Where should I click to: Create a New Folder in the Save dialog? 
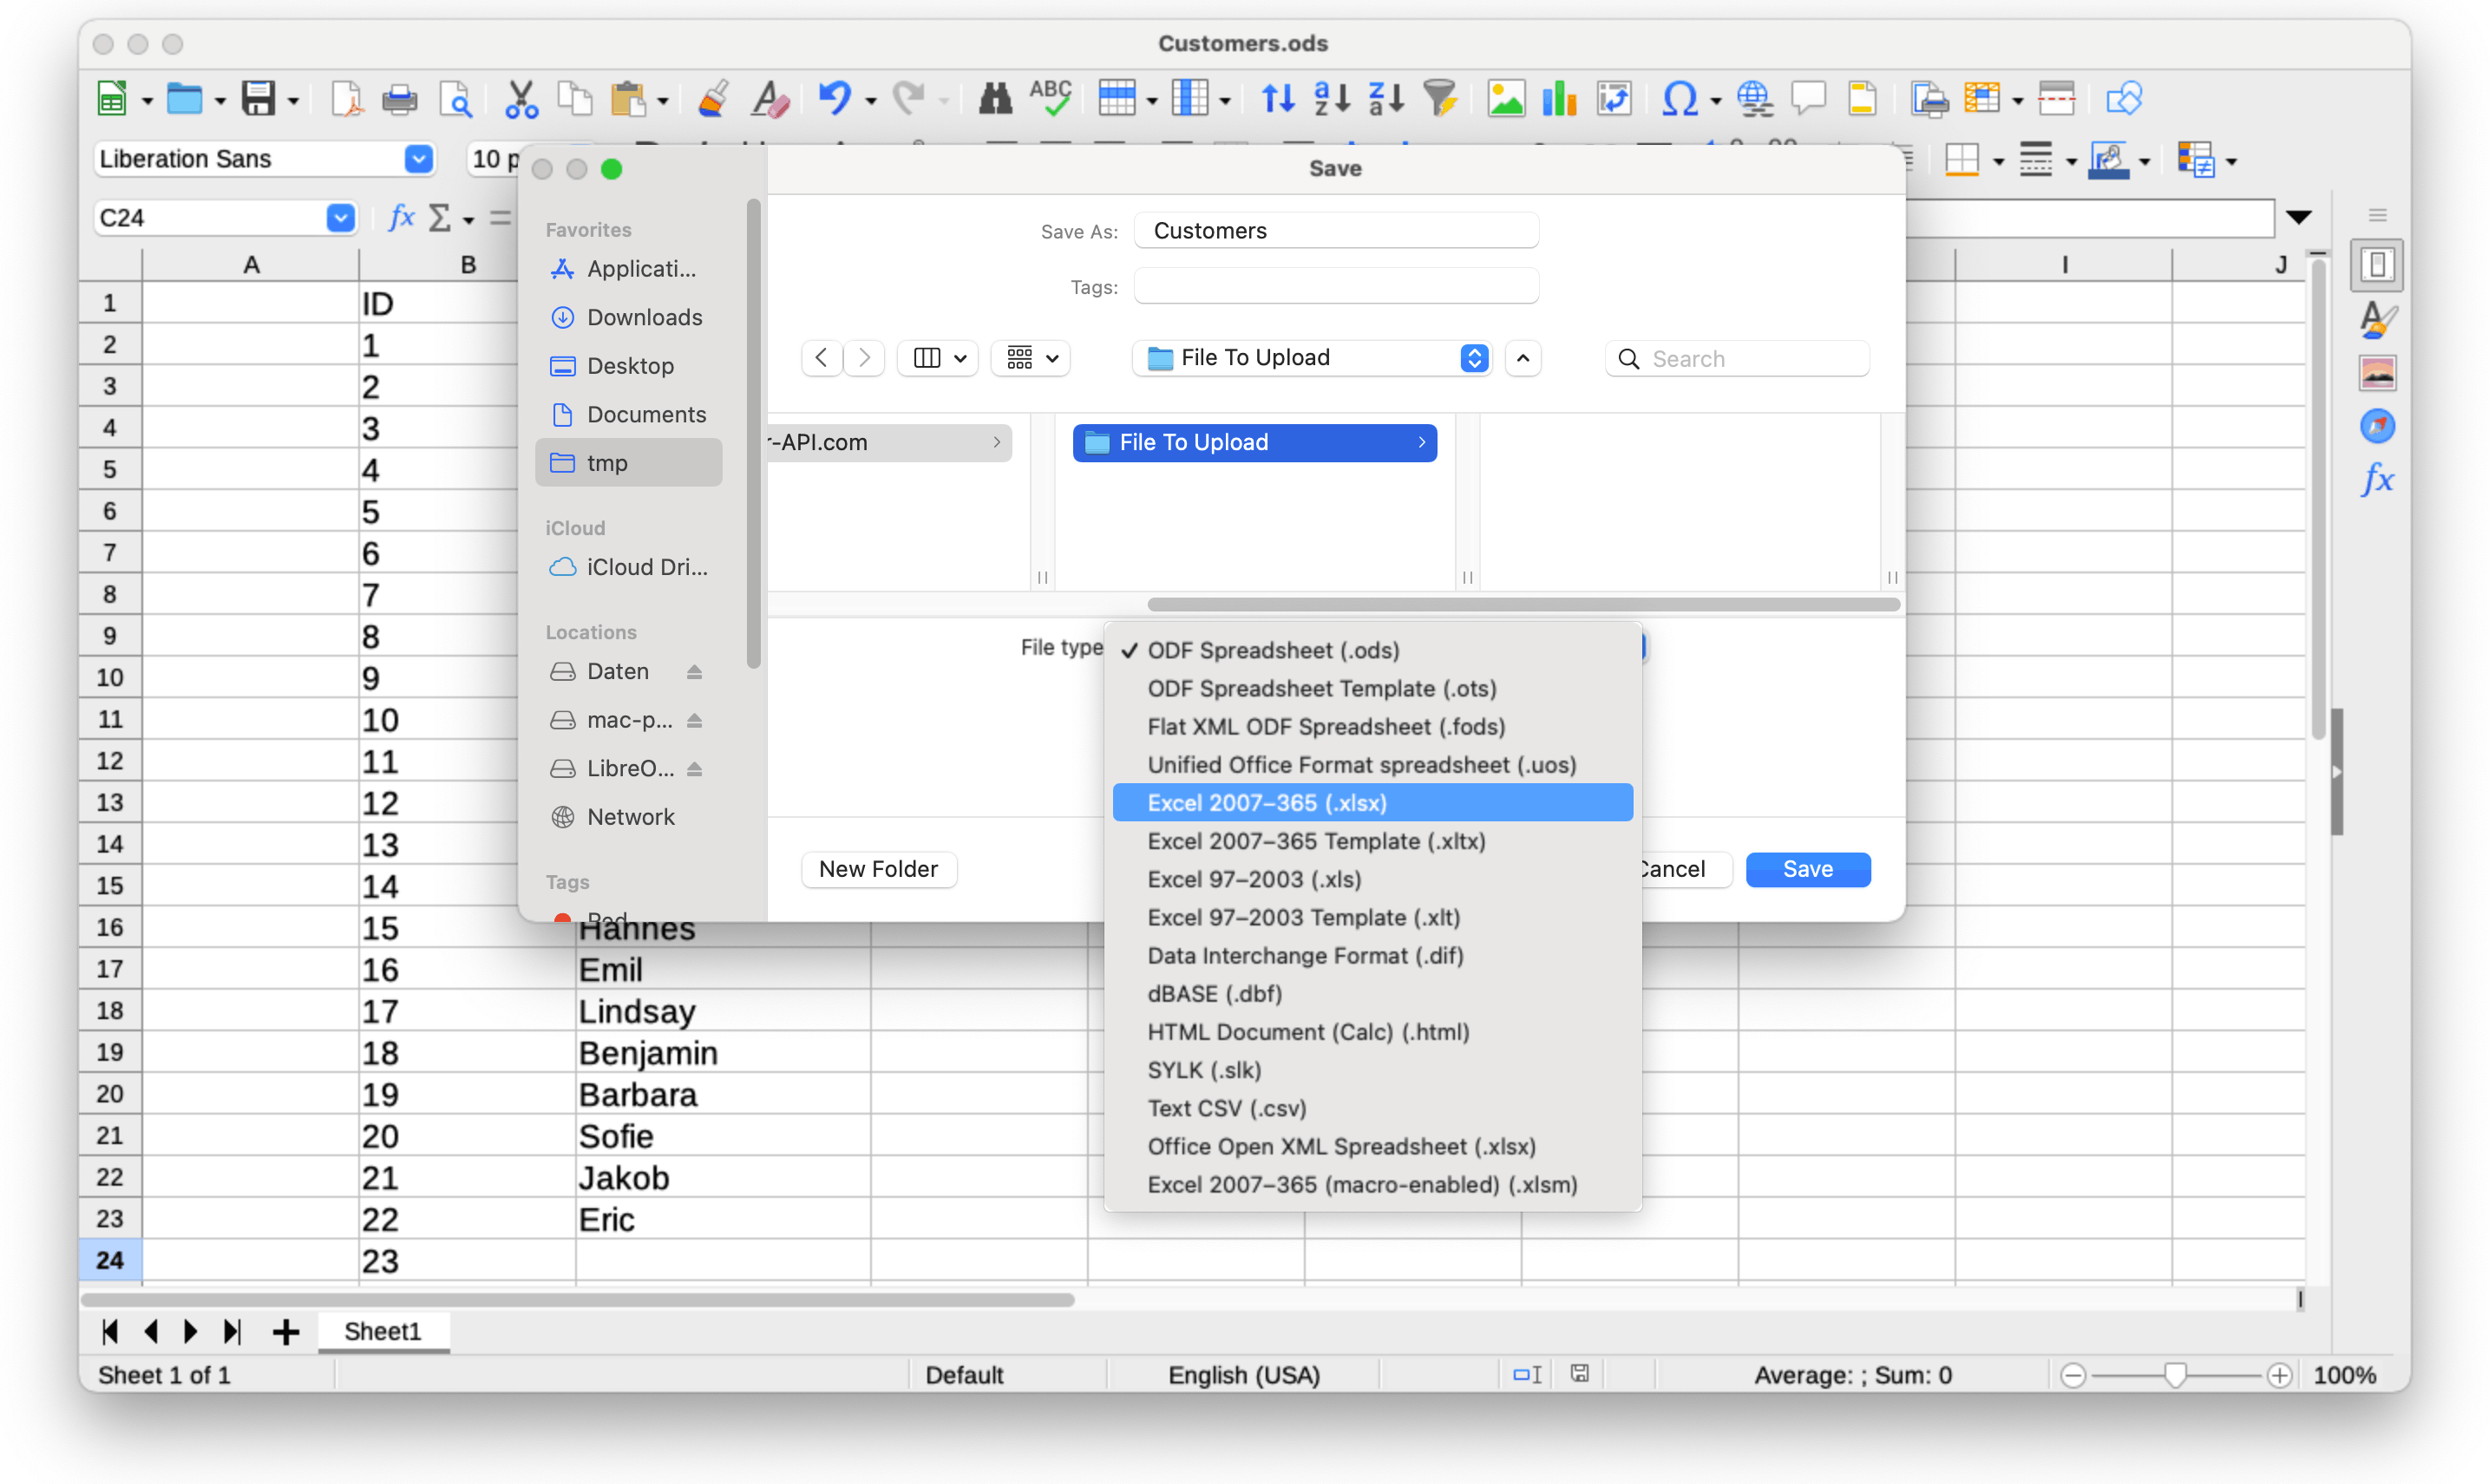click(x=878, y=869)
